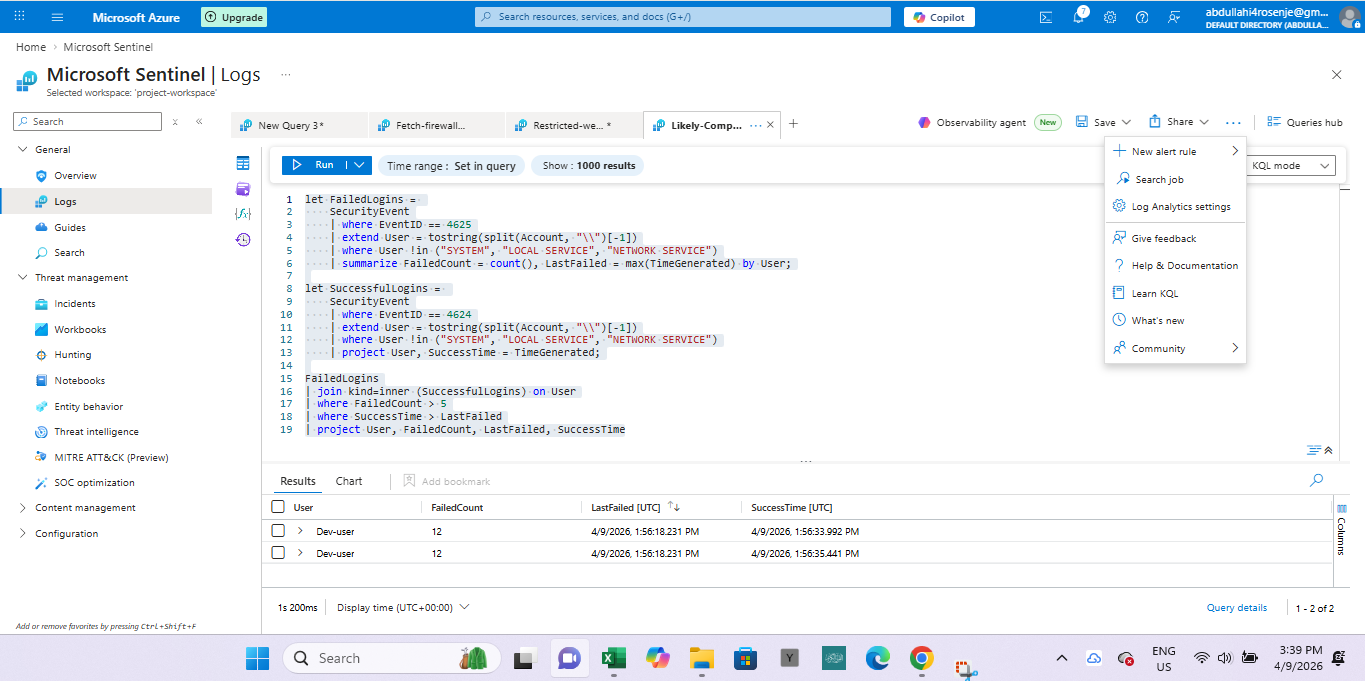Run the query with the Run button
Viewport: 1365px width, 681px height.
(314, 165)
